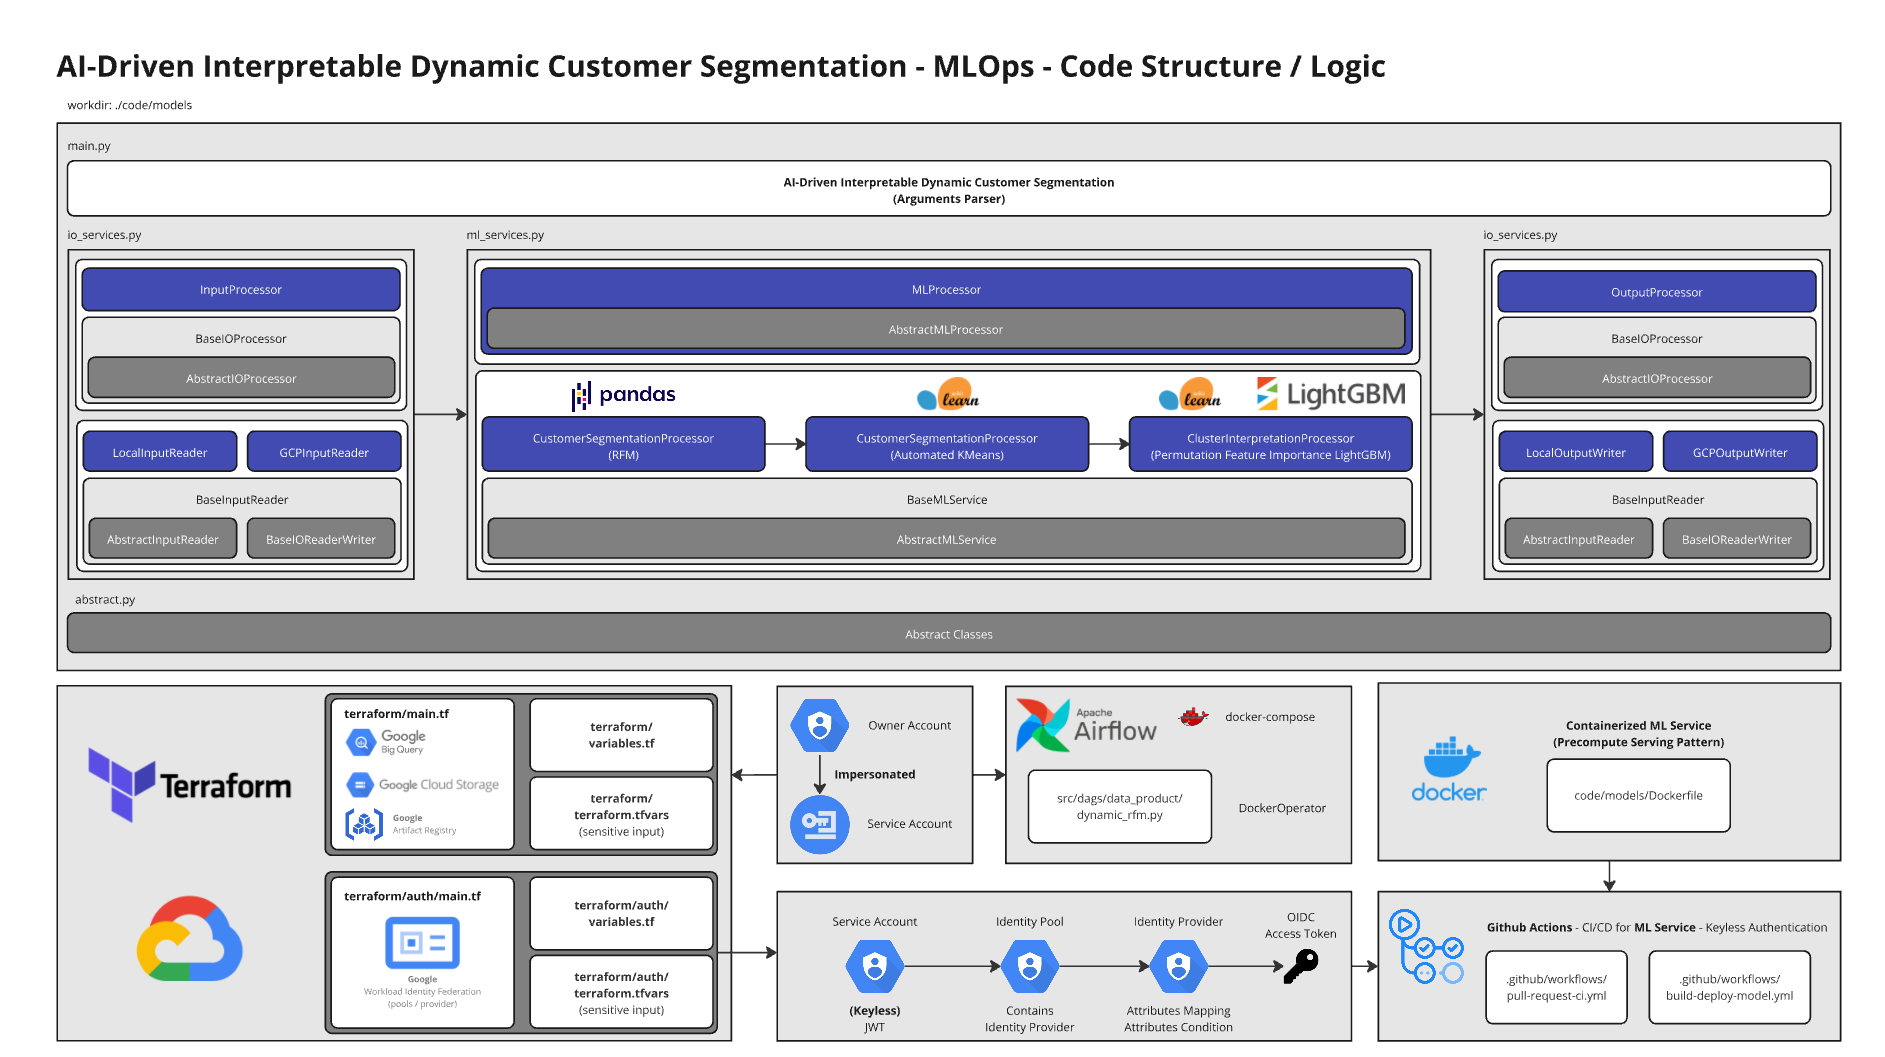The height and width of the screenshot is (1057, 1885).
Task: Click the 'main.py' label
Action: [x=89, y=146]
